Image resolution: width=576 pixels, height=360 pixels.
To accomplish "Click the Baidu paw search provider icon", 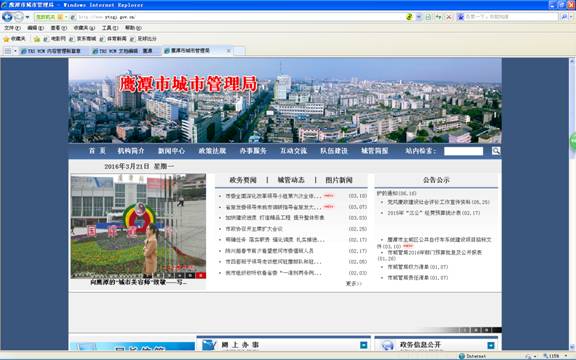I will pos(460,17).
